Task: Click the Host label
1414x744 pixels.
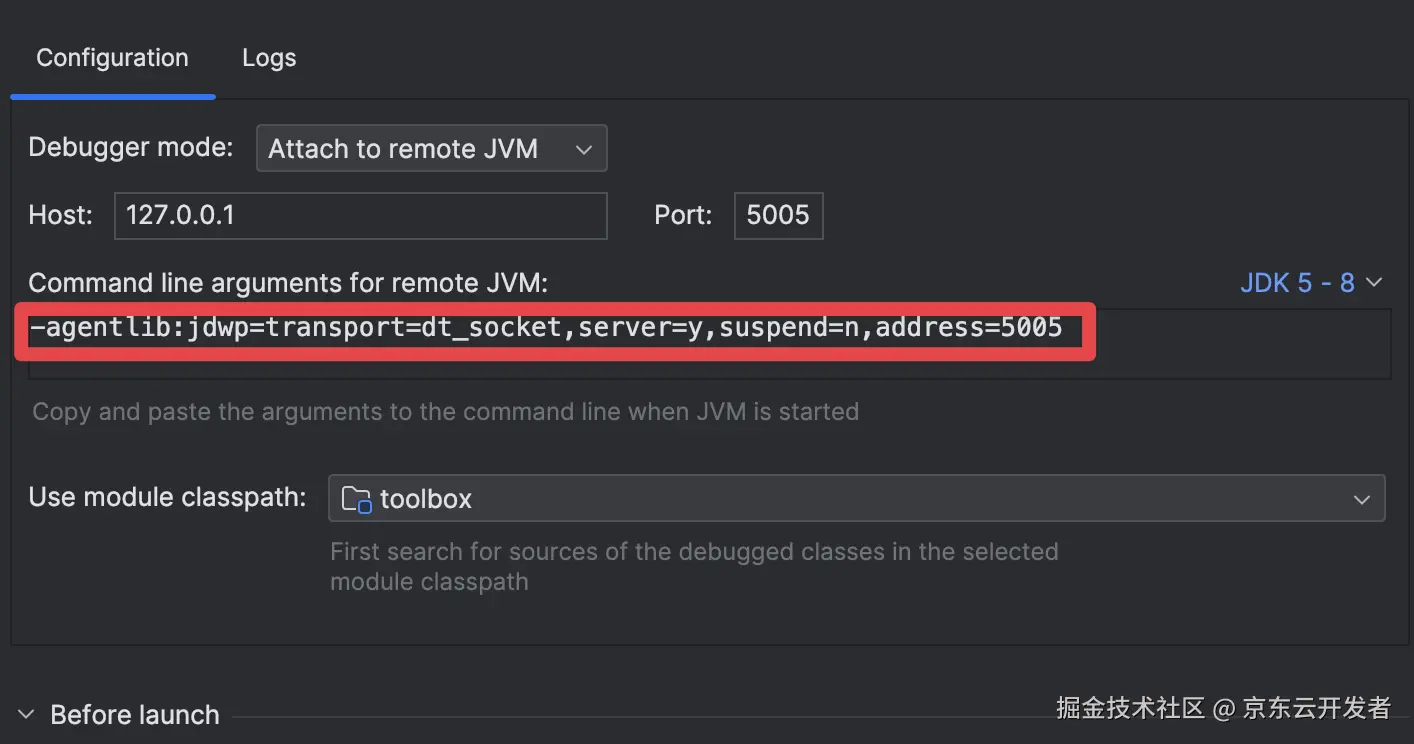Action: pos(60,215)
